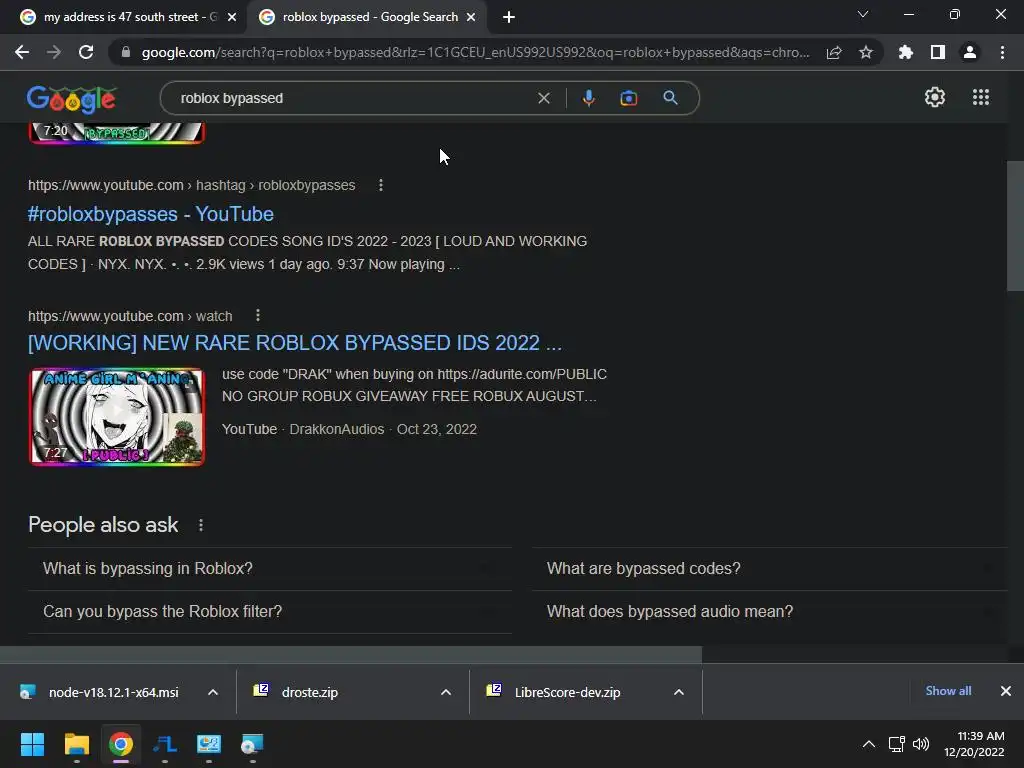Image resolution: width=1024 pixels, height=768 pixels.
Task: Go back using browser back arrow
Action: tap(22, 52)
